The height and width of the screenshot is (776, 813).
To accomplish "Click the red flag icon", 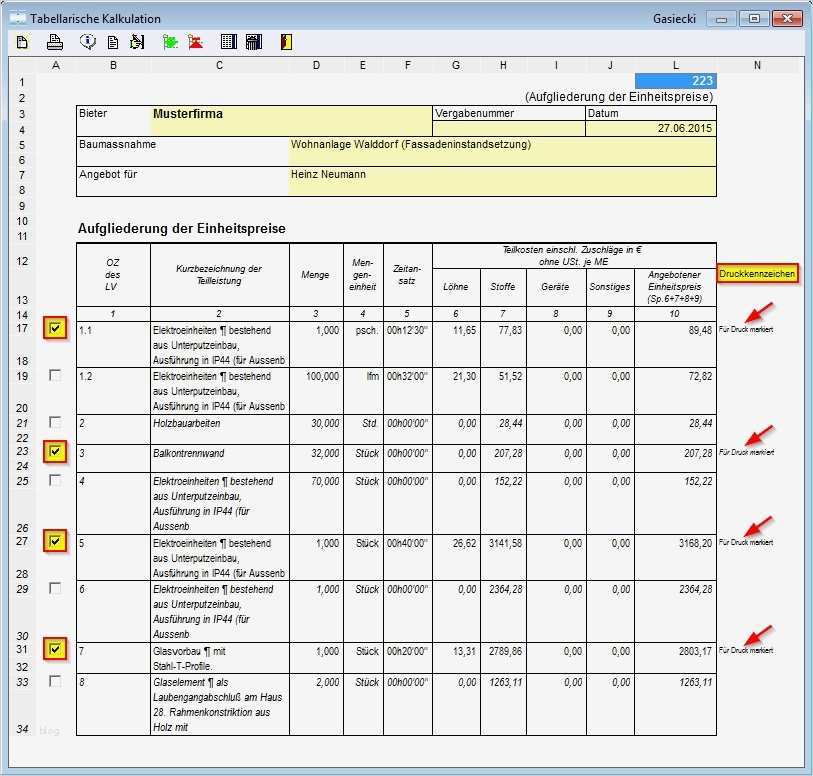I will (195, 42).
